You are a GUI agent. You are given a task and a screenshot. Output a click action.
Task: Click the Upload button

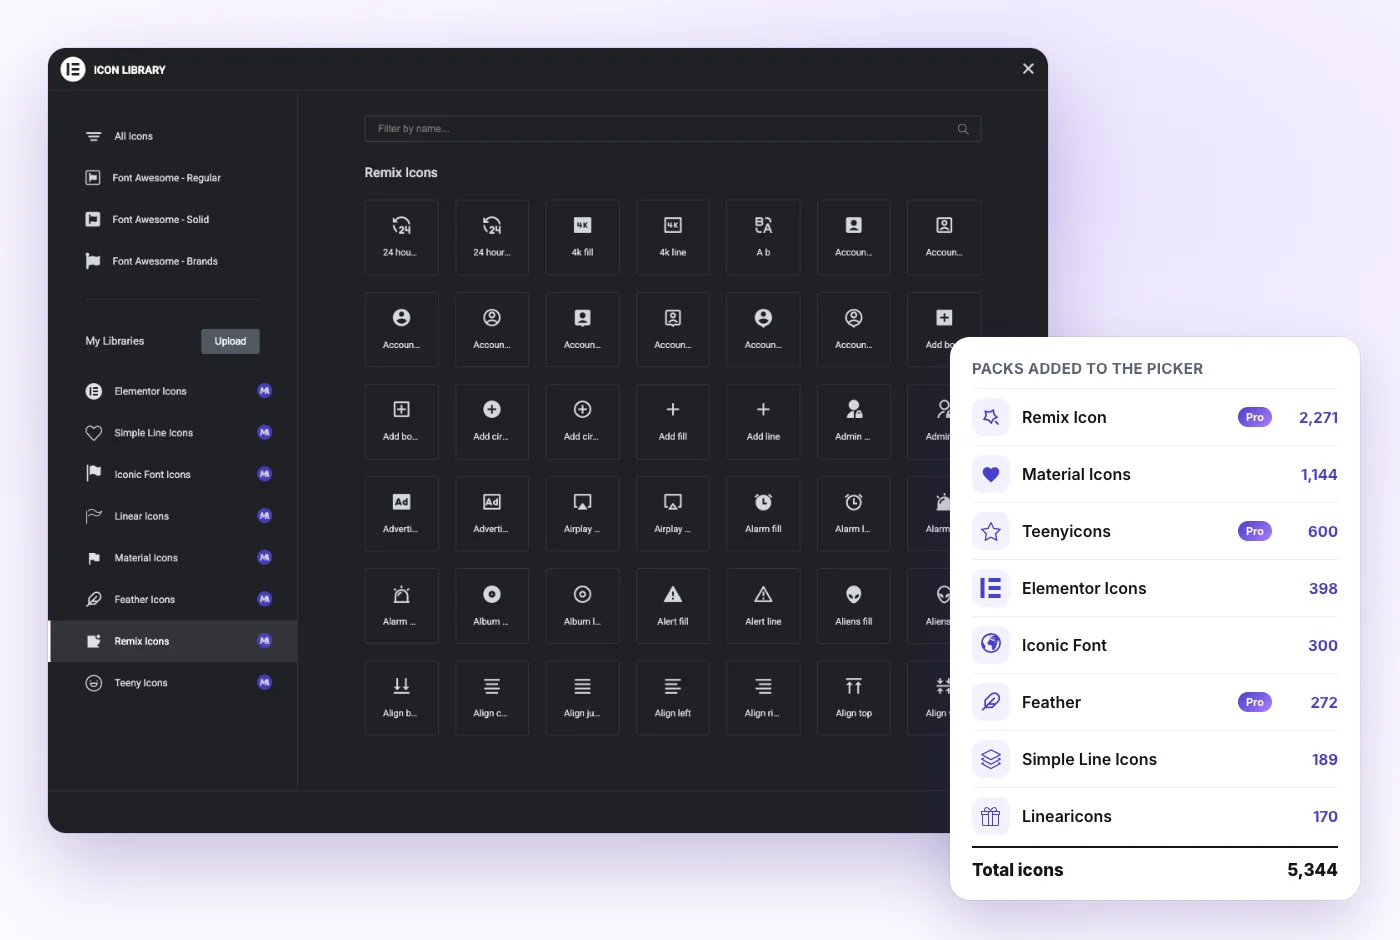230,341
